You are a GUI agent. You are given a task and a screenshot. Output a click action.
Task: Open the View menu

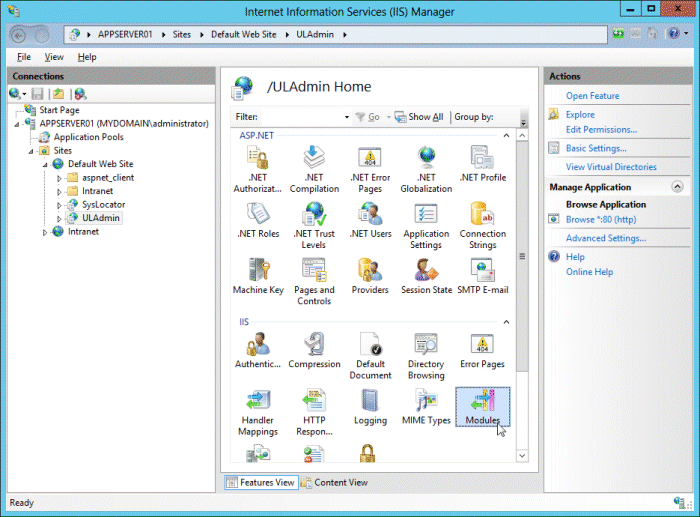[54, 57]
